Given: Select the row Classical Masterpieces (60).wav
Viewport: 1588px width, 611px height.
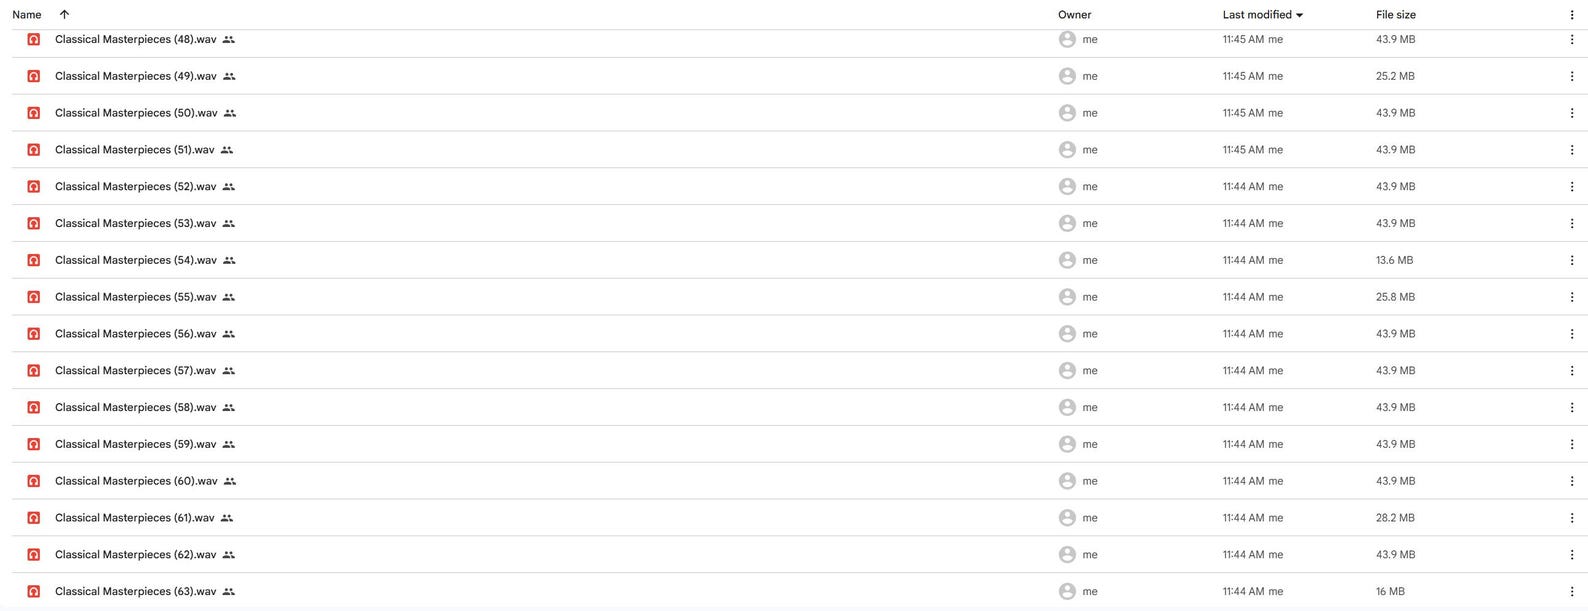Looking at the screenshot, I should (x=799, y=481).
